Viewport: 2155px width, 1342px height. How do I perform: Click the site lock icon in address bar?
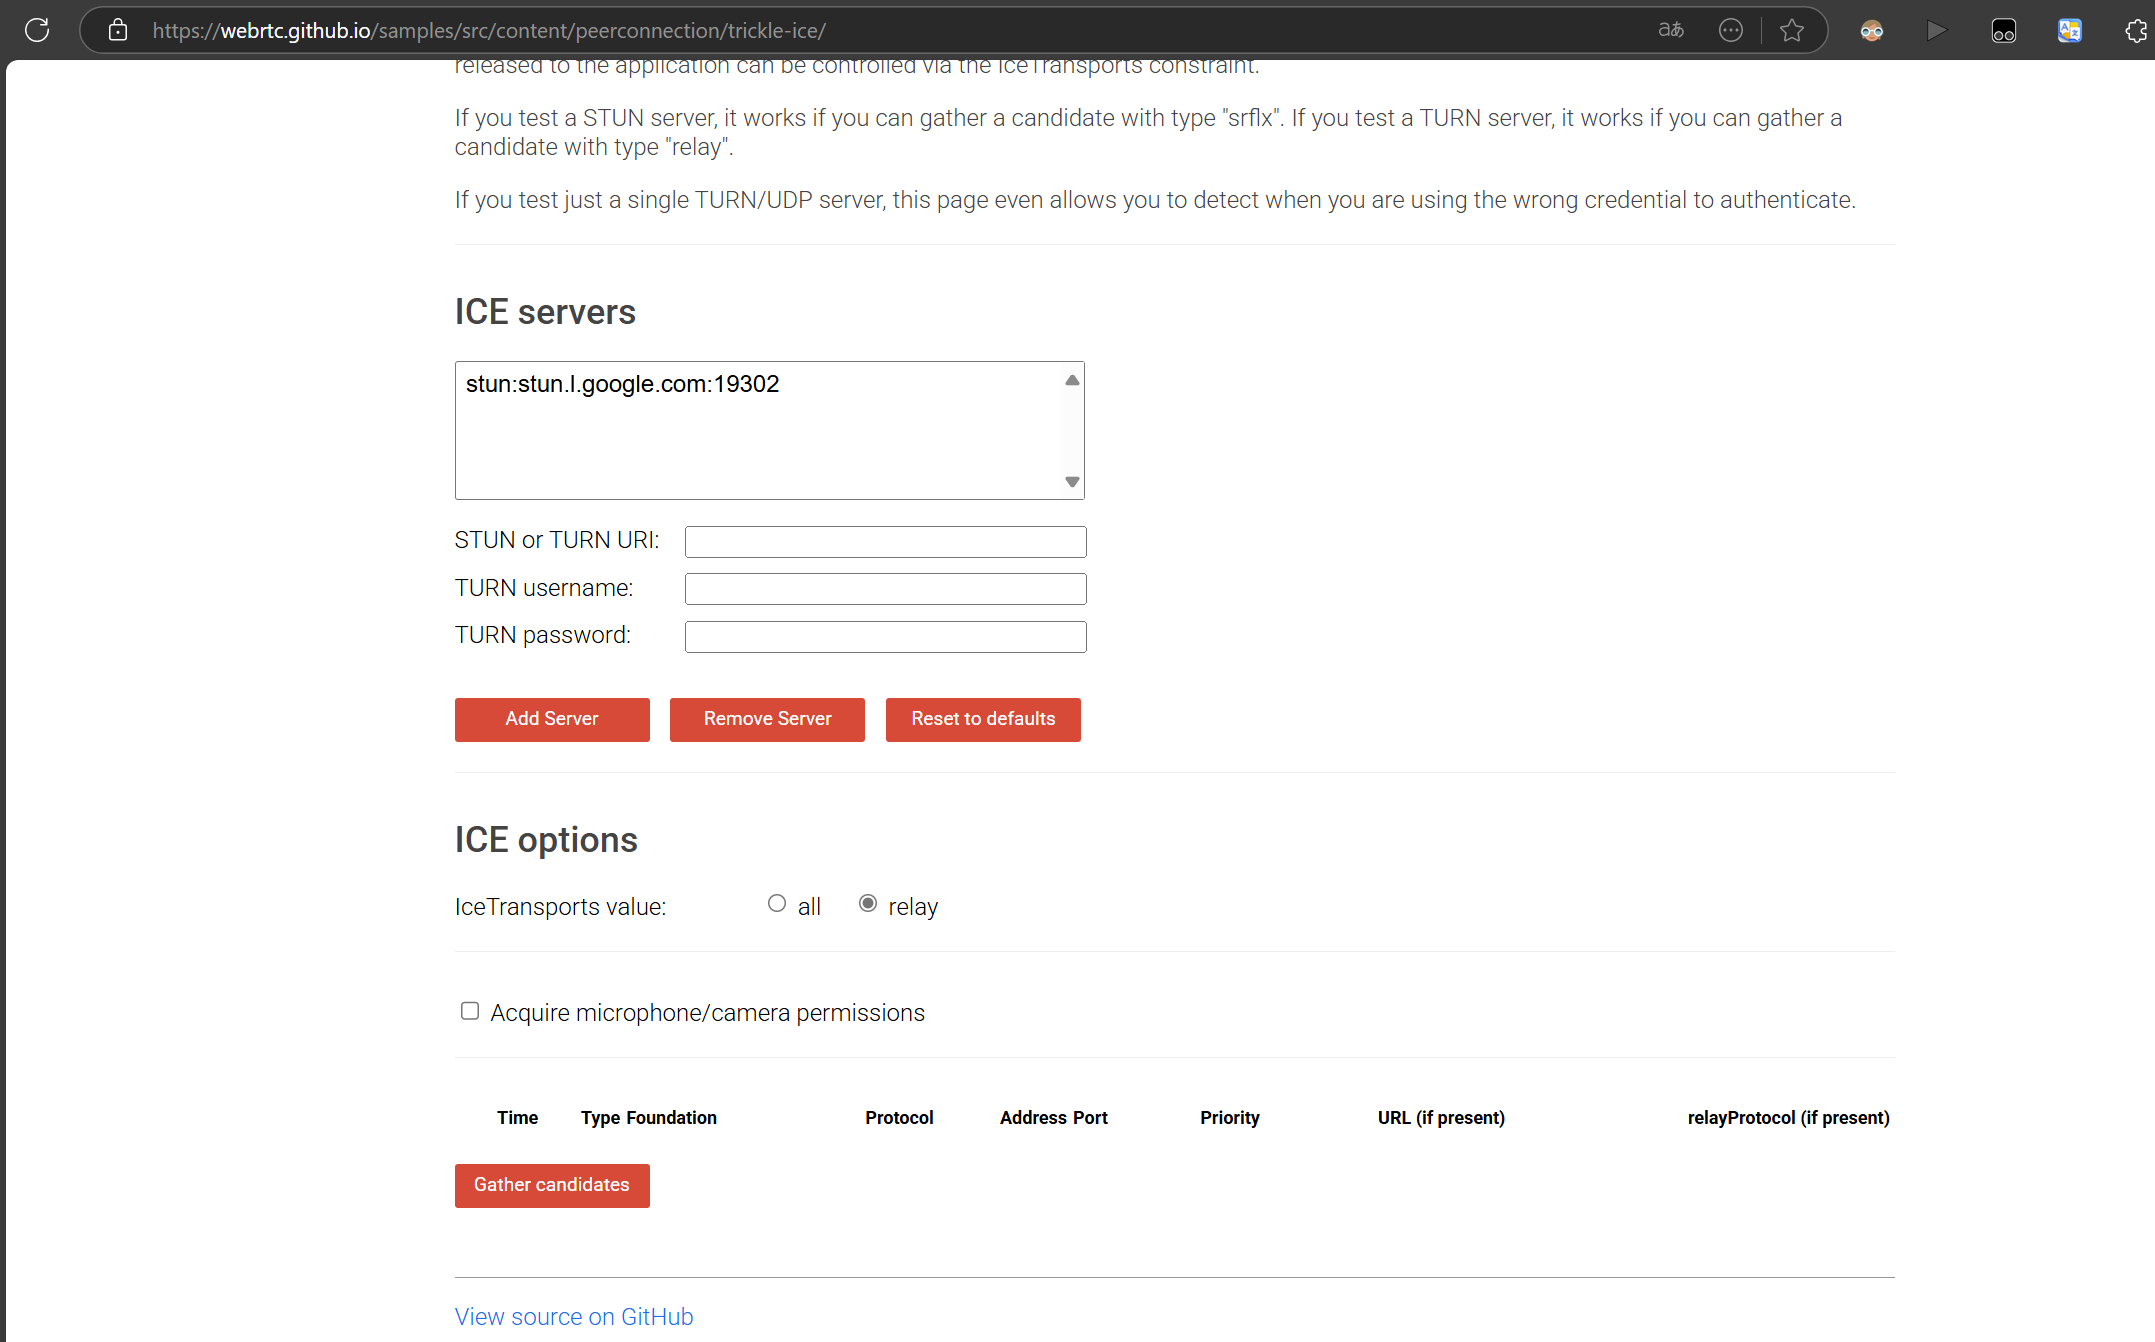118,30
